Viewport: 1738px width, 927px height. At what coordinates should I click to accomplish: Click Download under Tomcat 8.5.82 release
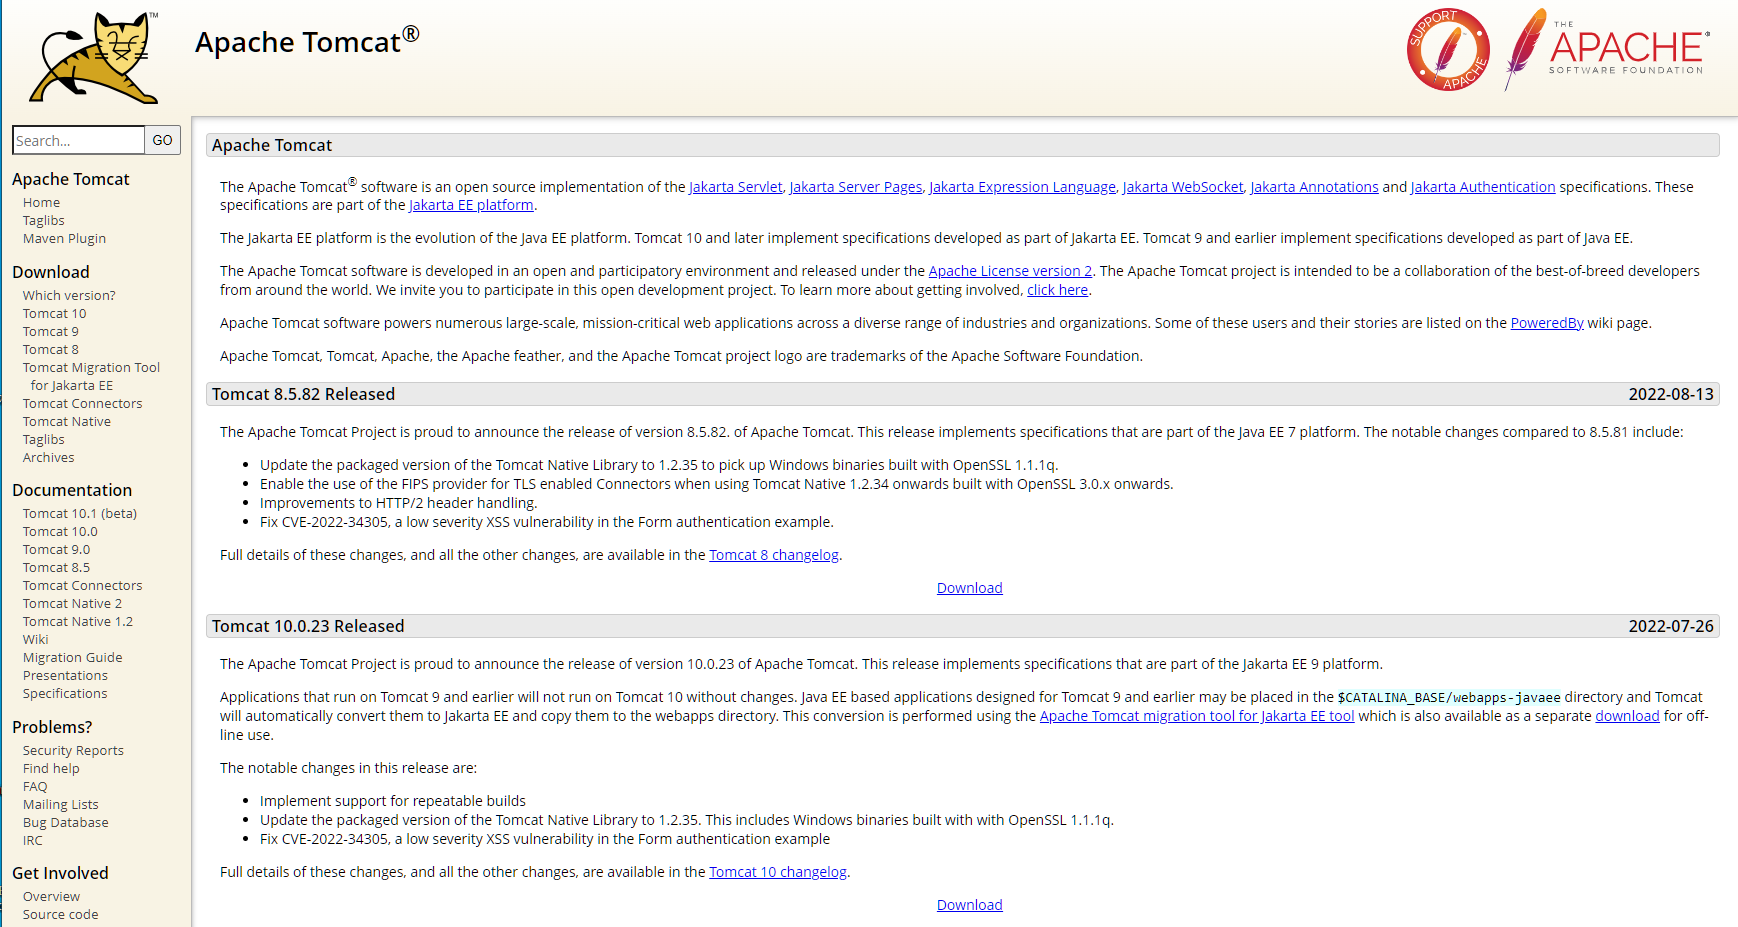coord(970,588)
